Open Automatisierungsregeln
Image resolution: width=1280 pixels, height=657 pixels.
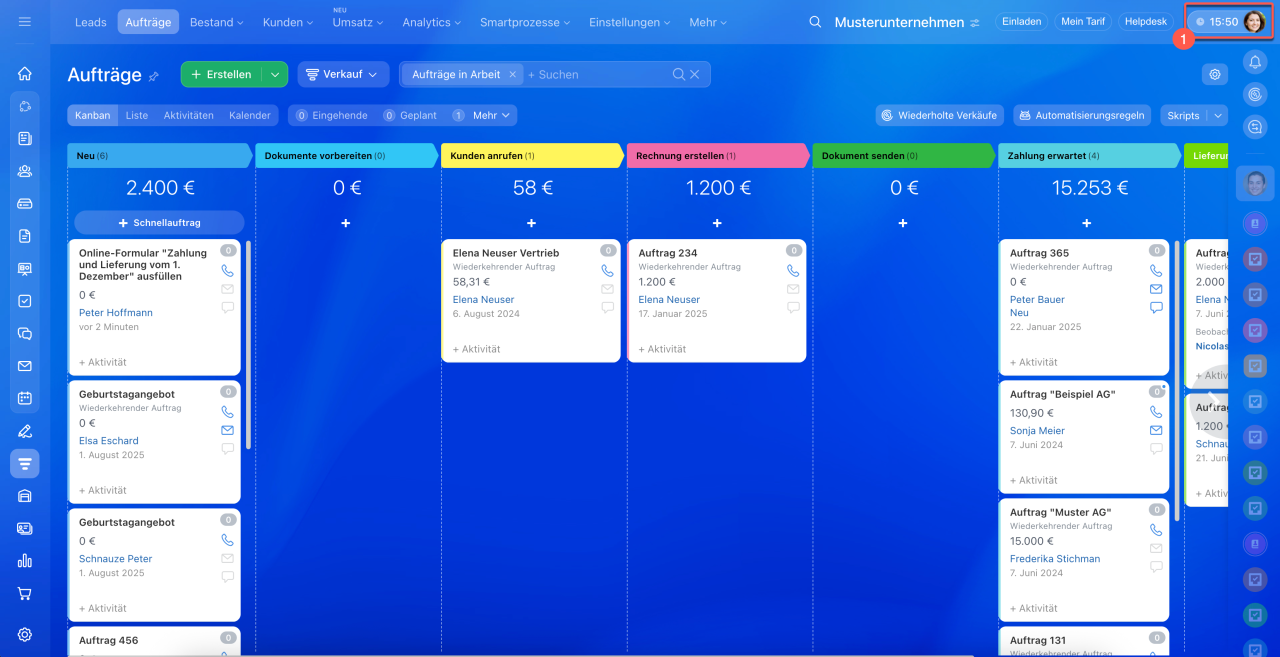click(1082, 115)
